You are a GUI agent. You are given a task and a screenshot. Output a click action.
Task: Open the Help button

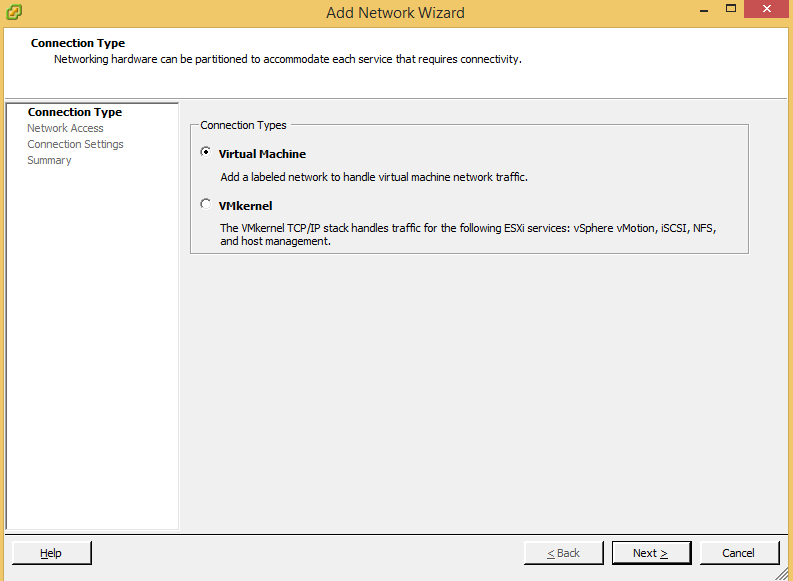[51, 553]
